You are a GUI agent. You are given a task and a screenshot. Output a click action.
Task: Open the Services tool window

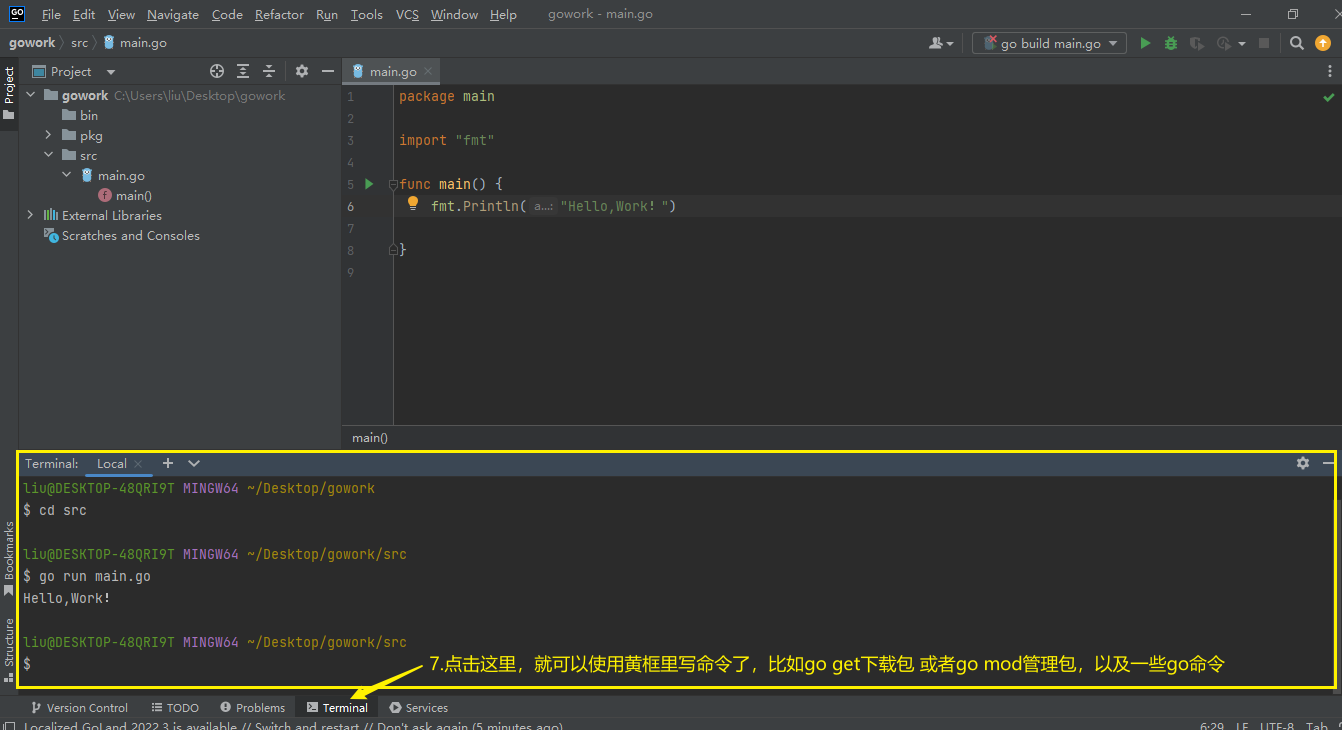(x=418, y=707)
